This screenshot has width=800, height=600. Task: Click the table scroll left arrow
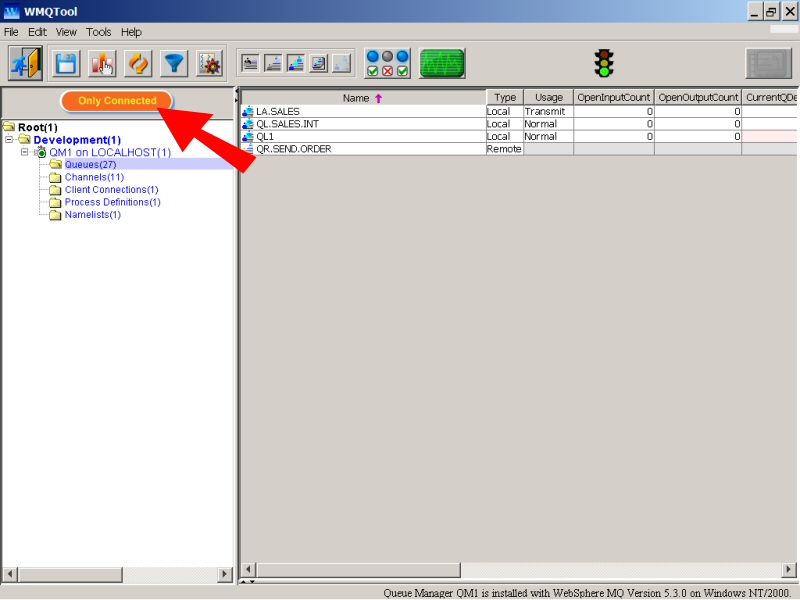coord(248,569)
